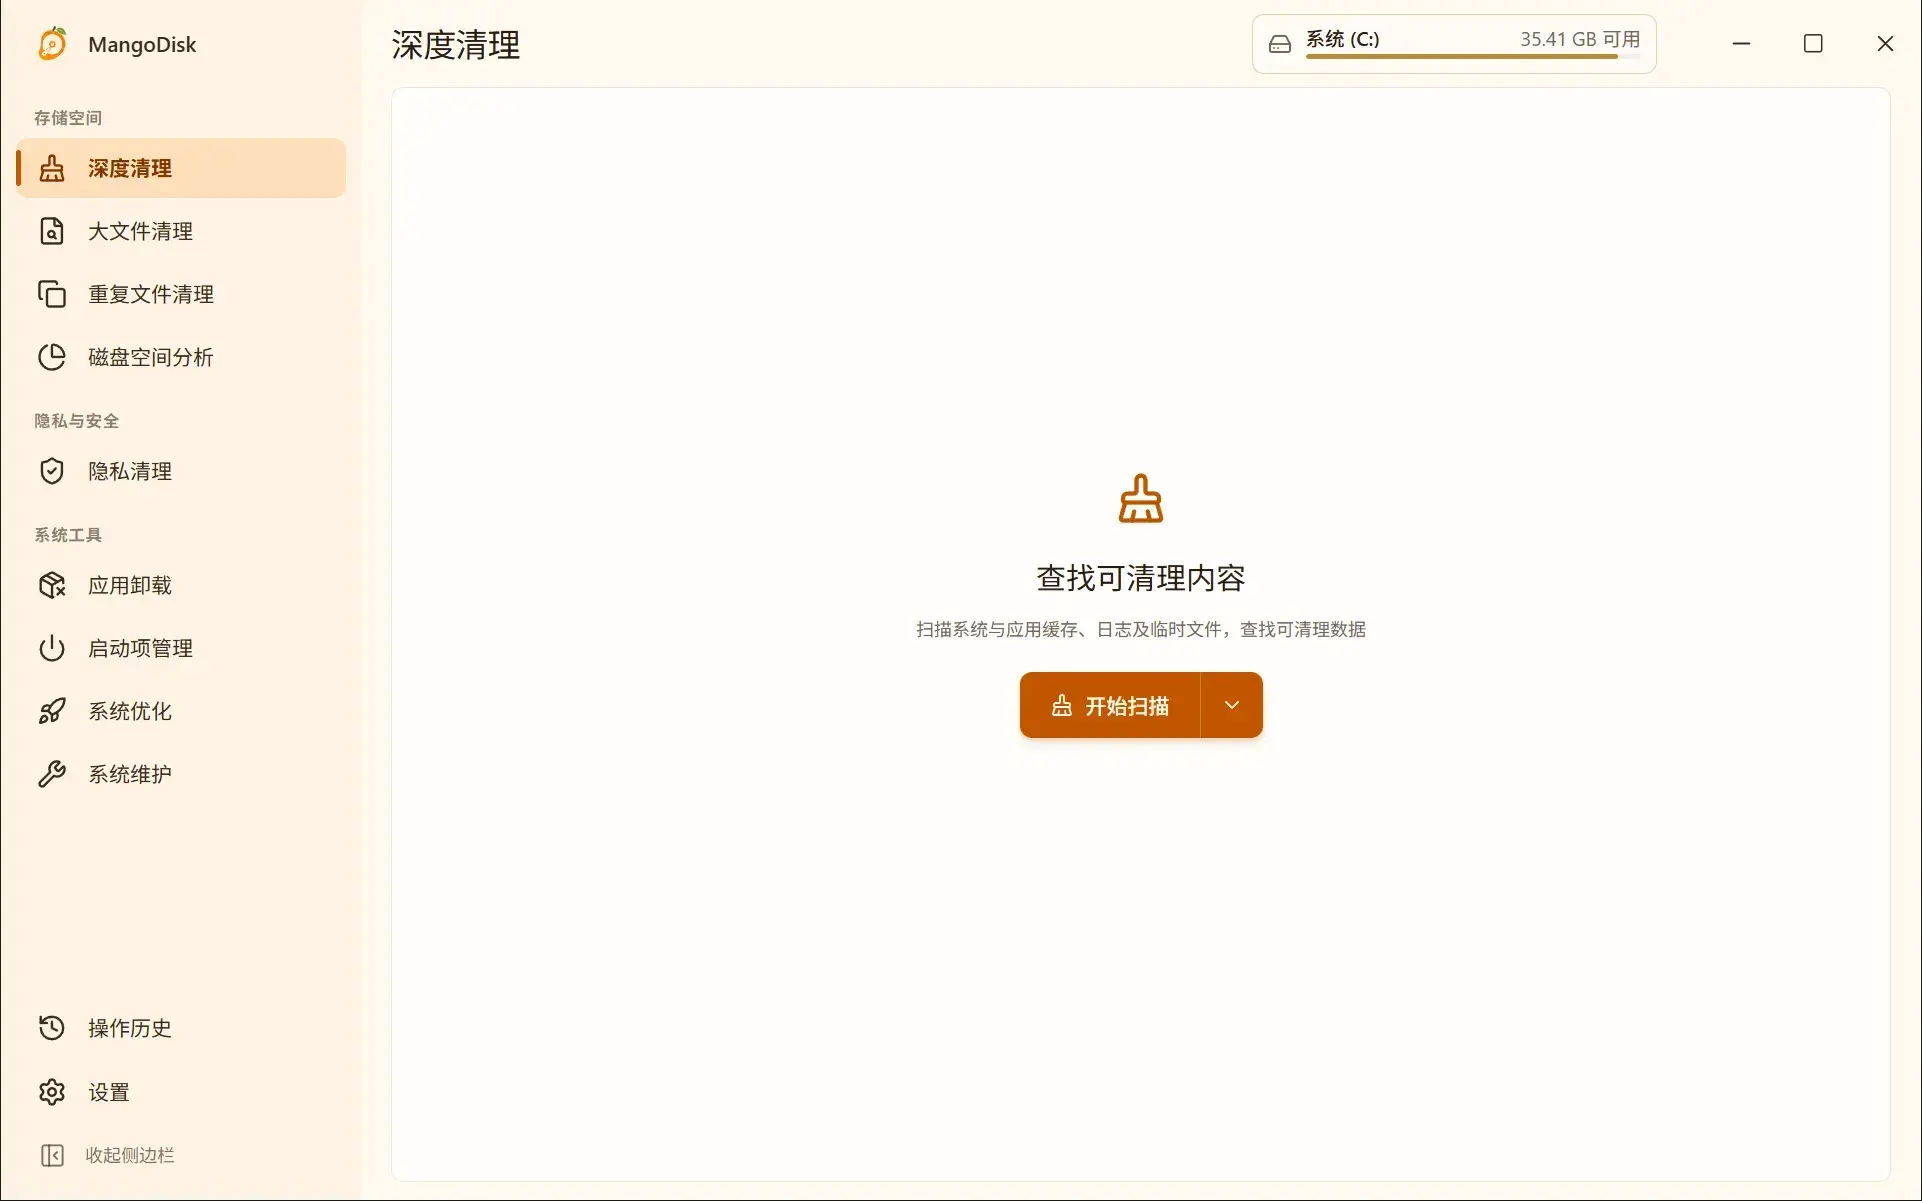View 操作历史 records

pos(181,1028)
